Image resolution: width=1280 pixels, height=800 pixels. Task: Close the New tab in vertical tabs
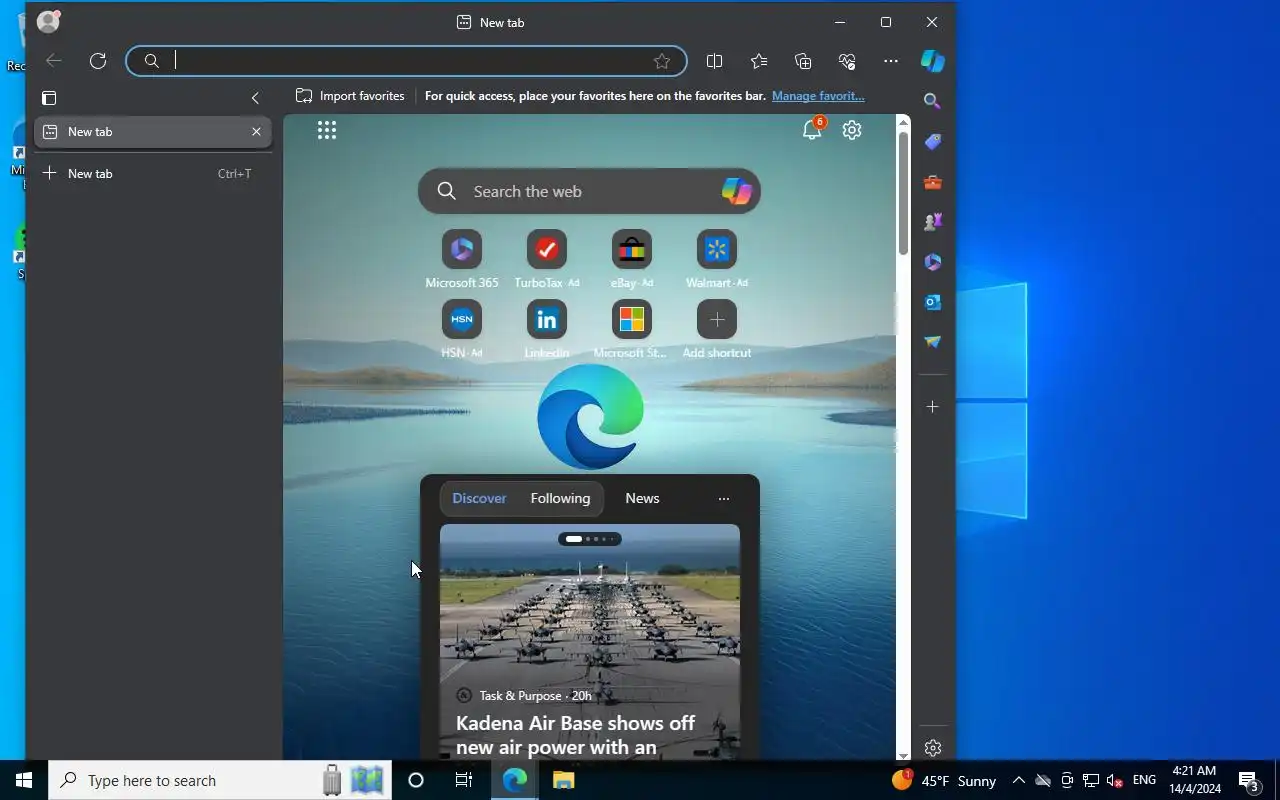click(x=256, y=132)
